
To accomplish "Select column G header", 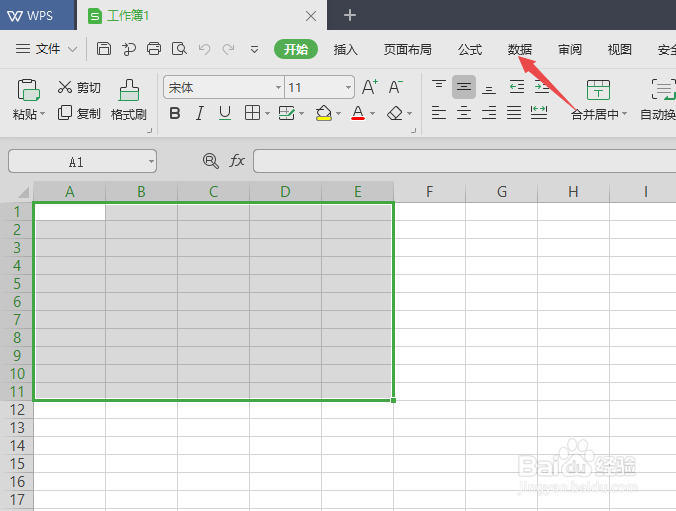I will click(501, 191).
